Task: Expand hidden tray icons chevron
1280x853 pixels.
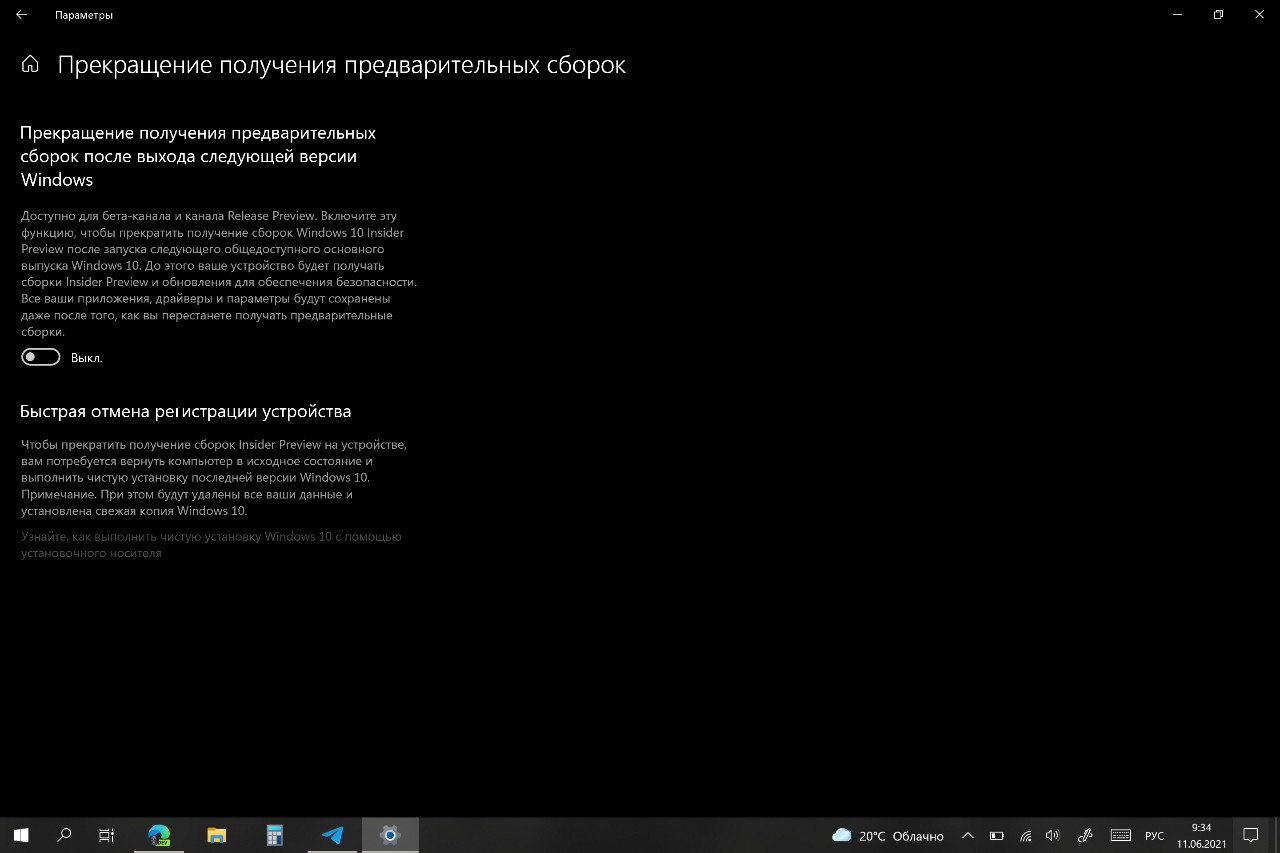Action: pyautogui.click(x=967, y=835)
